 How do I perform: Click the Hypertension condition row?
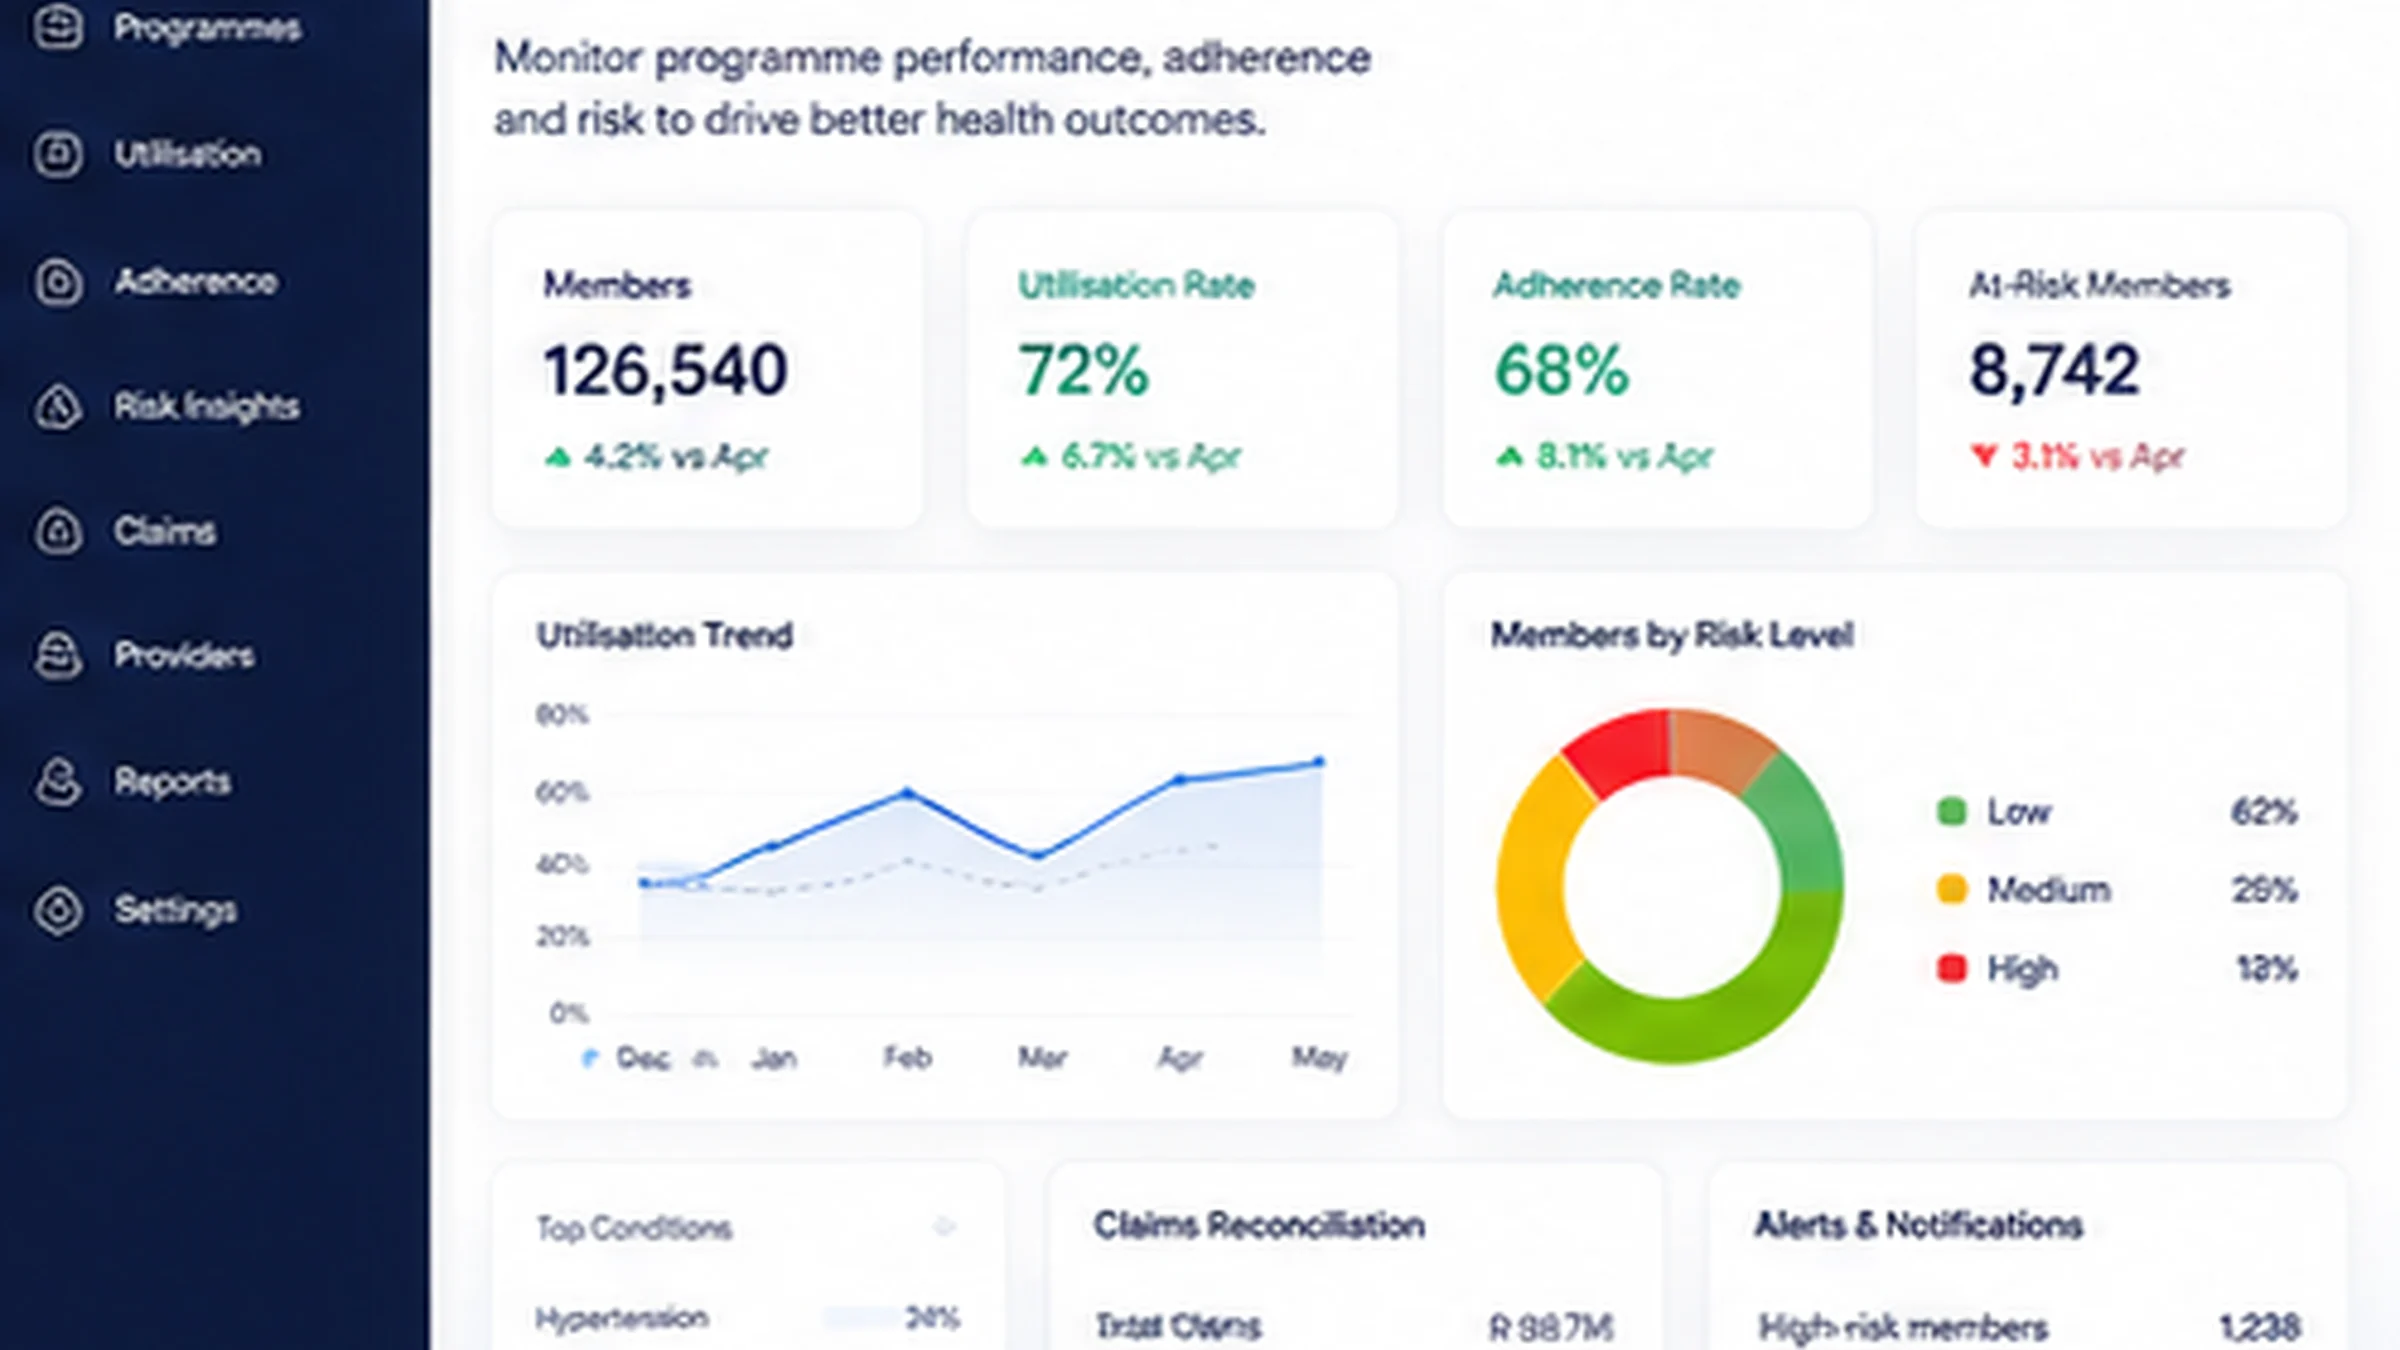(748, 1319)
